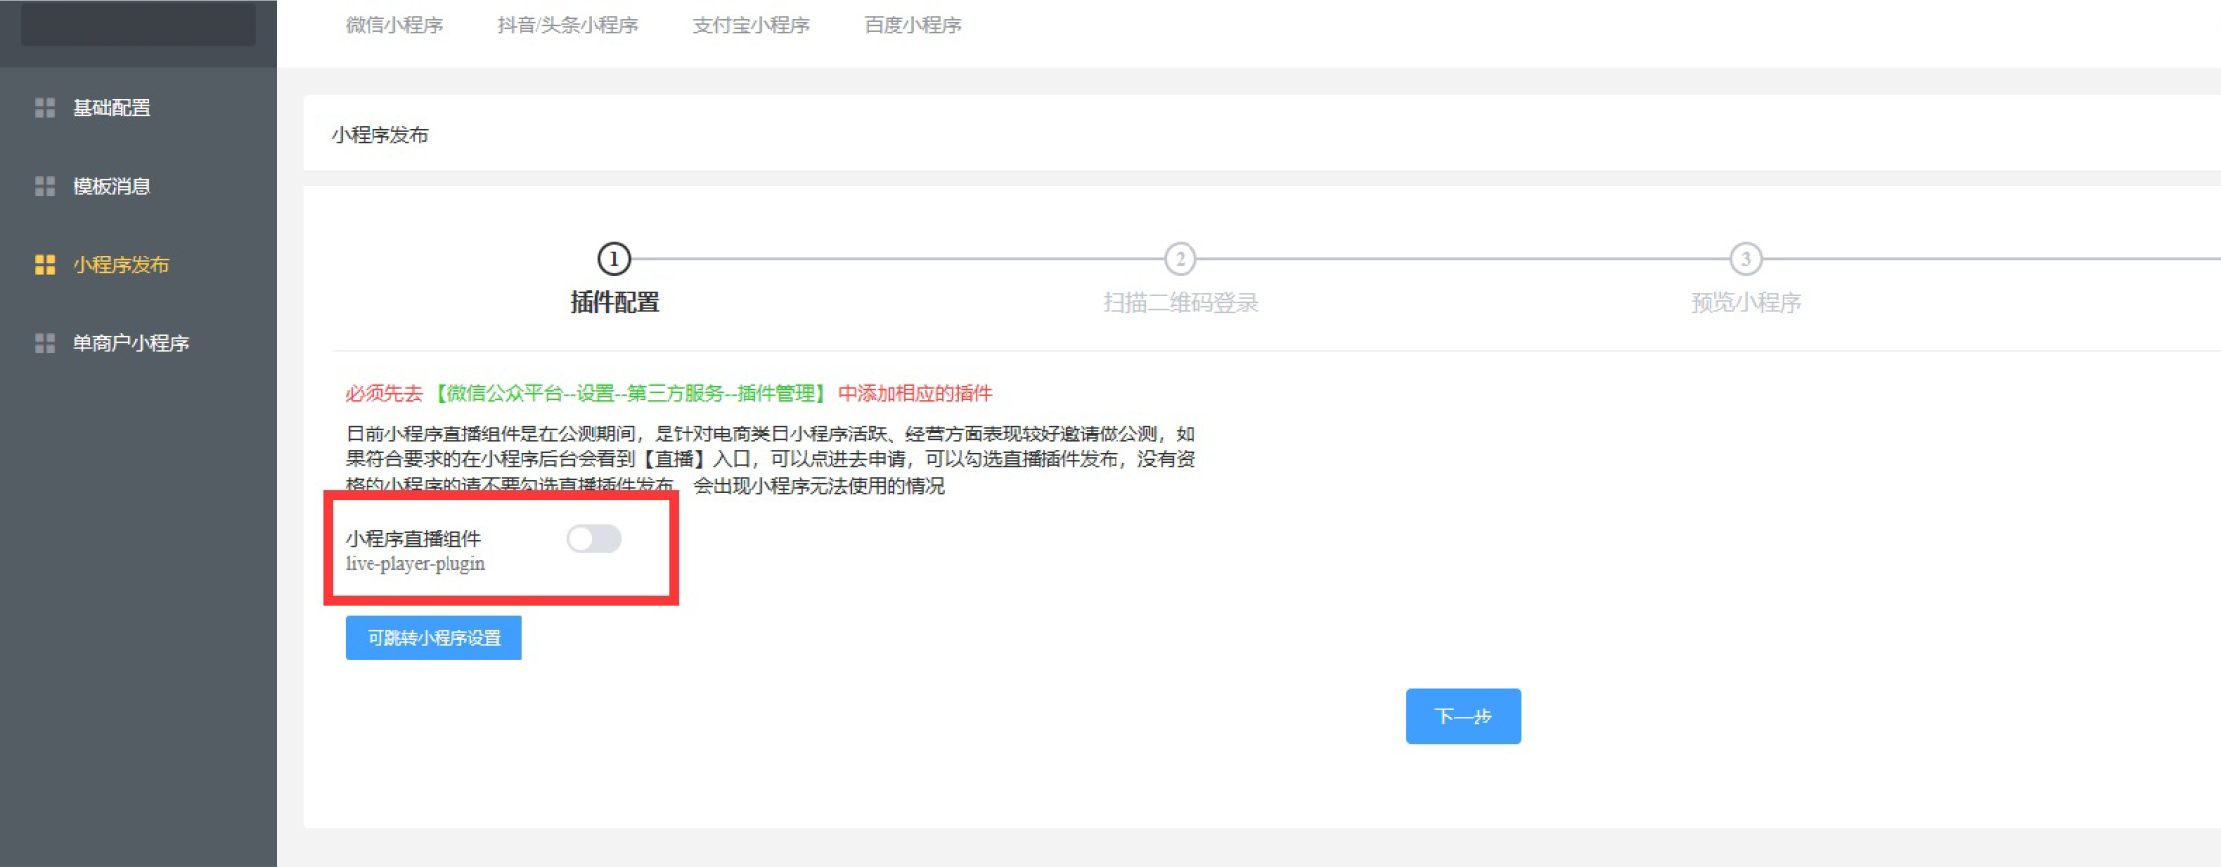Click step 2 circle for 扫描二维码登录
The height and width of the screenshot is (867, 2221).
(x=1180, y=260)
